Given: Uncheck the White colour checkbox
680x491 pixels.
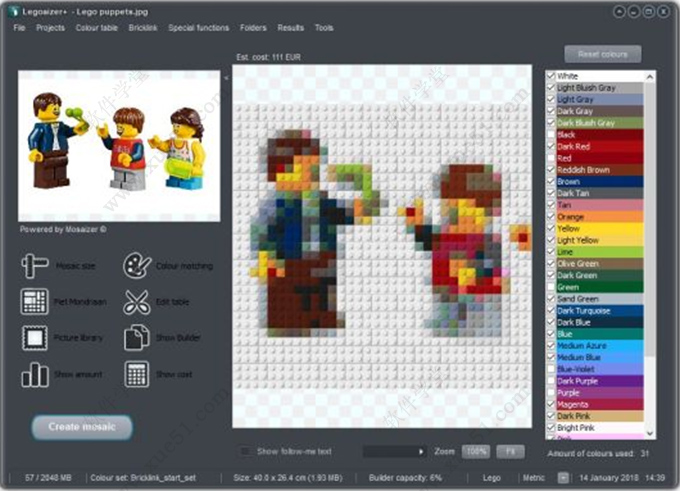Looking at the screenshot, I should 551,76.
